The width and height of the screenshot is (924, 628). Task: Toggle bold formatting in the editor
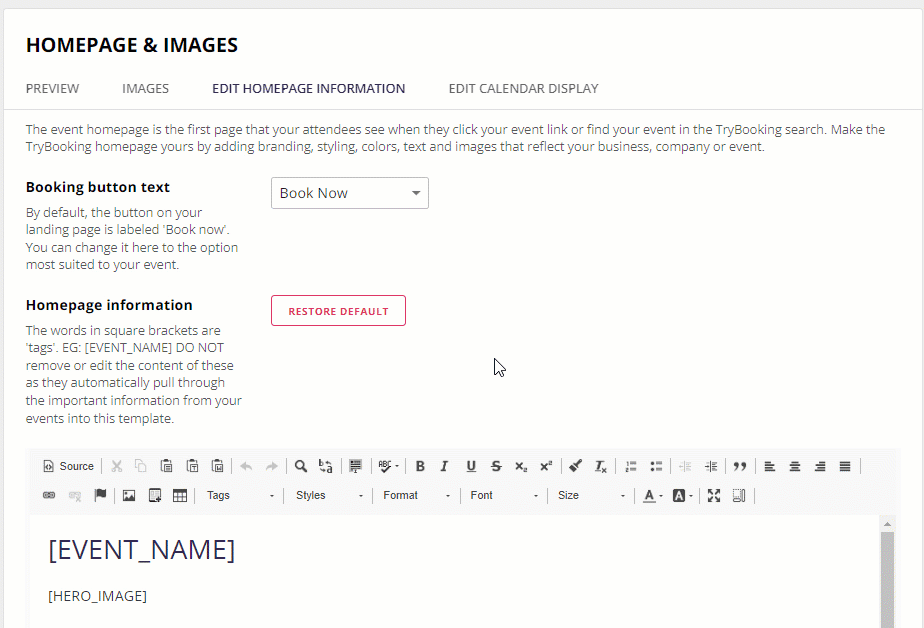pyautogui.click(x=420, y=466)
